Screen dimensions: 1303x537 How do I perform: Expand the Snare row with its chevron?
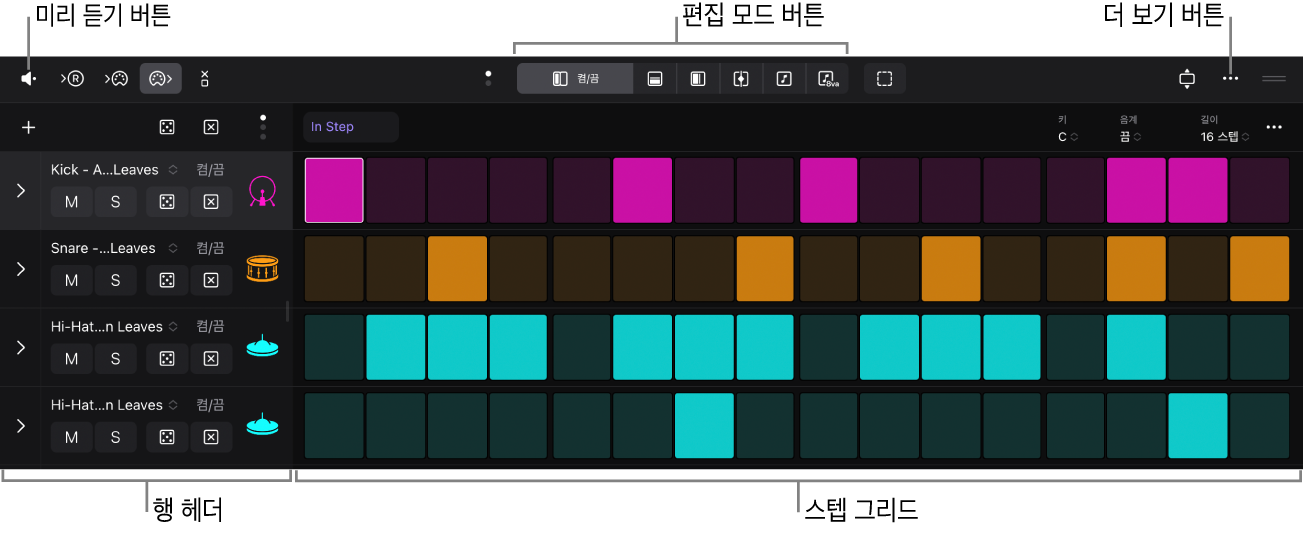click(20, 269)
